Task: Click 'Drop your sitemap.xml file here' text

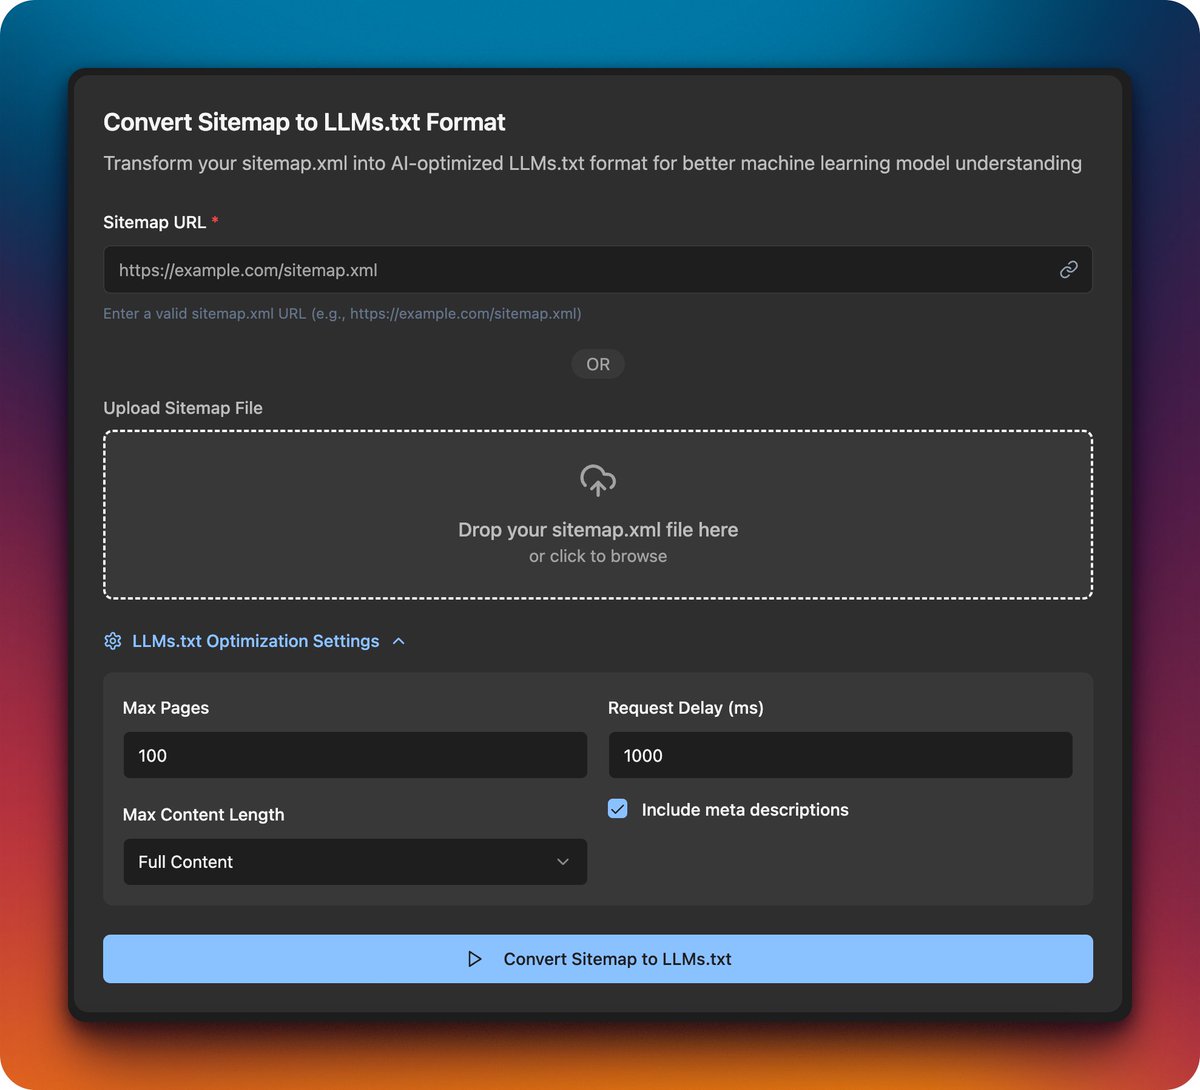Action: coord(598,530)
